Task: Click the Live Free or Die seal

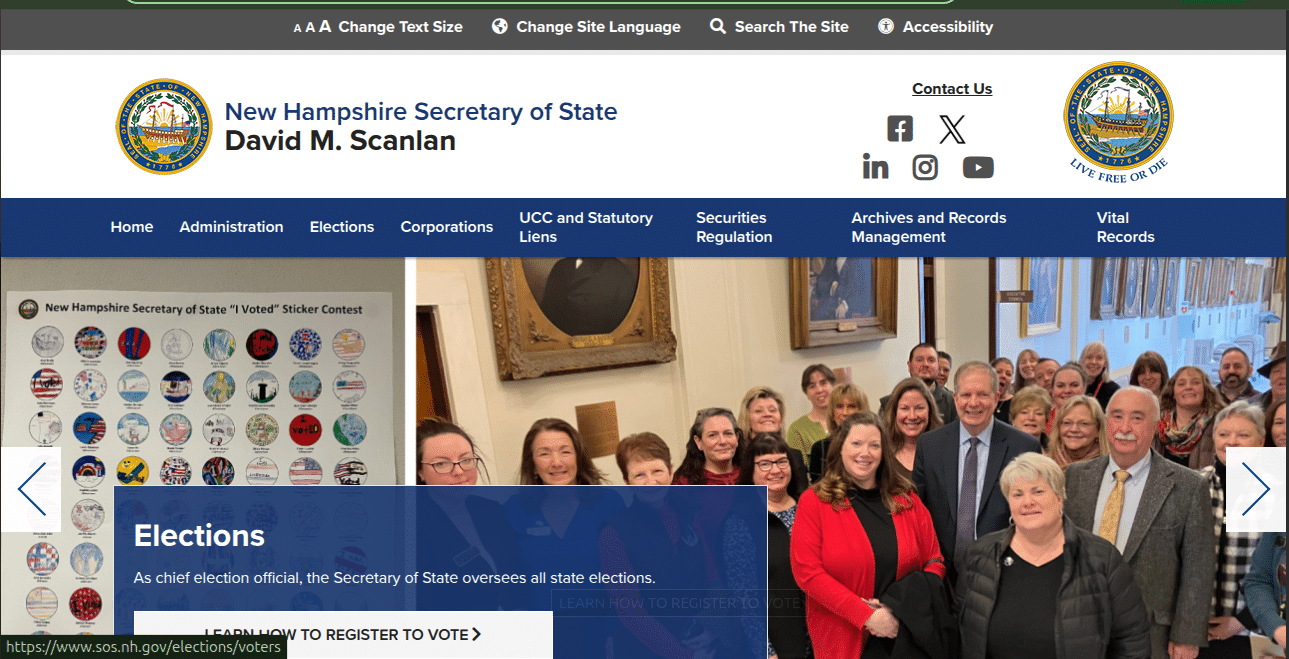Action: point(1118,122)
